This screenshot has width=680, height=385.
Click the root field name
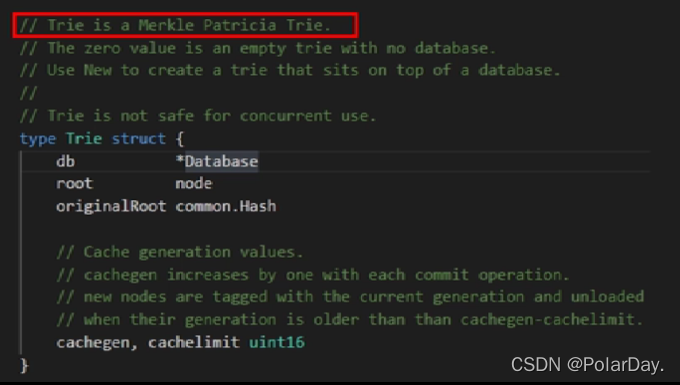[74, 184]
